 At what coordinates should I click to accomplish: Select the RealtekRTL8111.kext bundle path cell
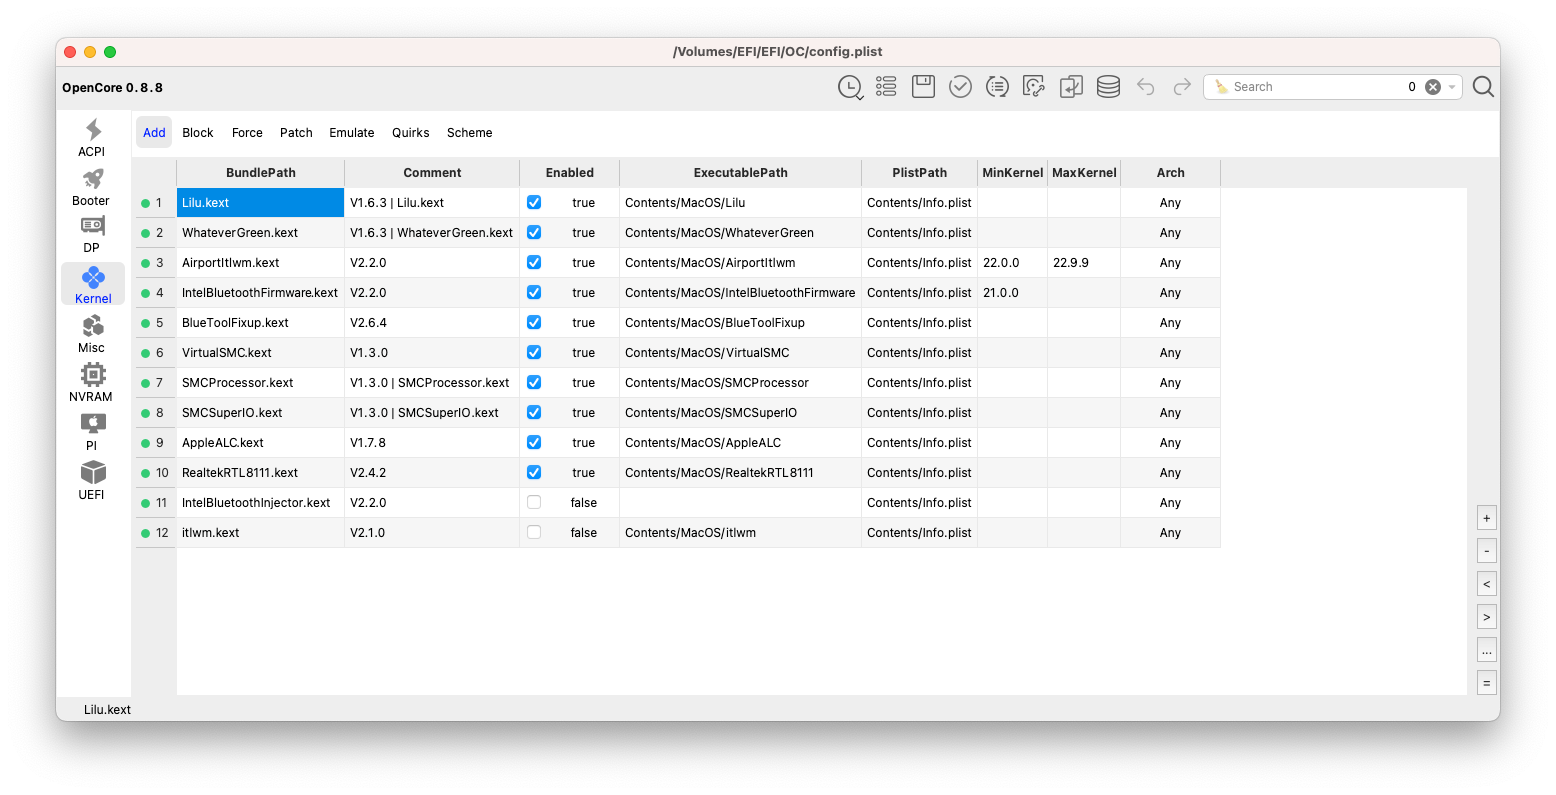(x=261, y=472)
